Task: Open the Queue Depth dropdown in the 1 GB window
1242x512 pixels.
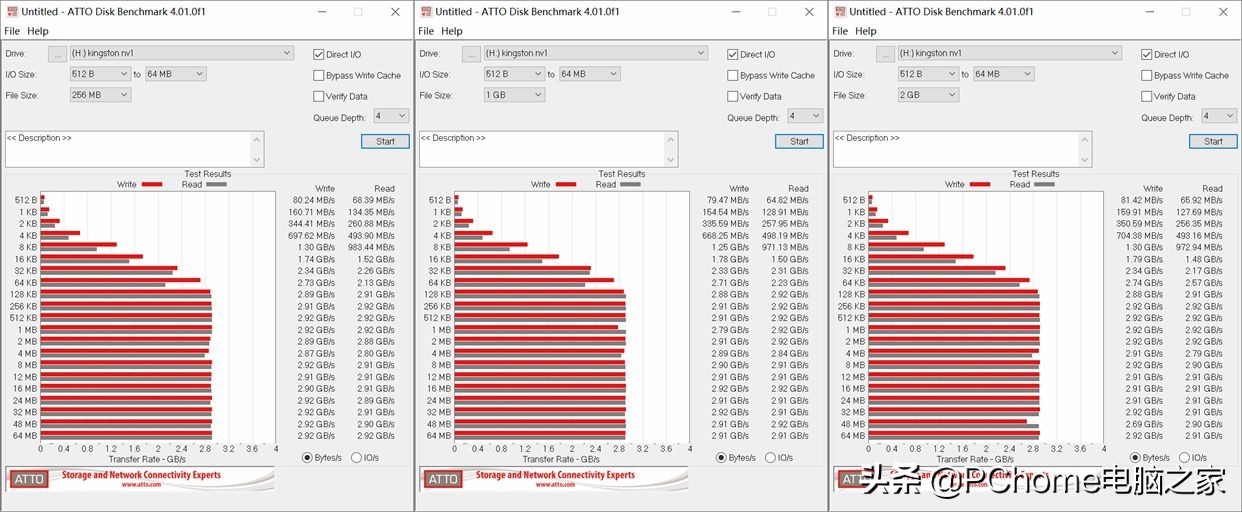Action: 805,116
